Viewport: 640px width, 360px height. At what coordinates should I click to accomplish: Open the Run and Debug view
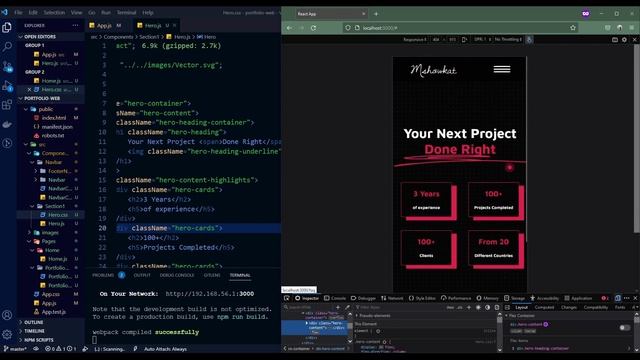pos(7,86)
